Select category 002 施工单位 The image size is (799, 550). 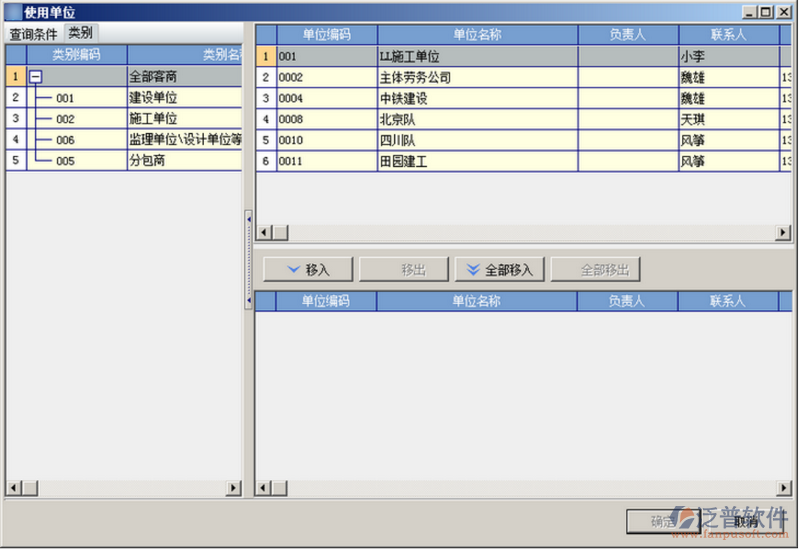click(124, 118)
